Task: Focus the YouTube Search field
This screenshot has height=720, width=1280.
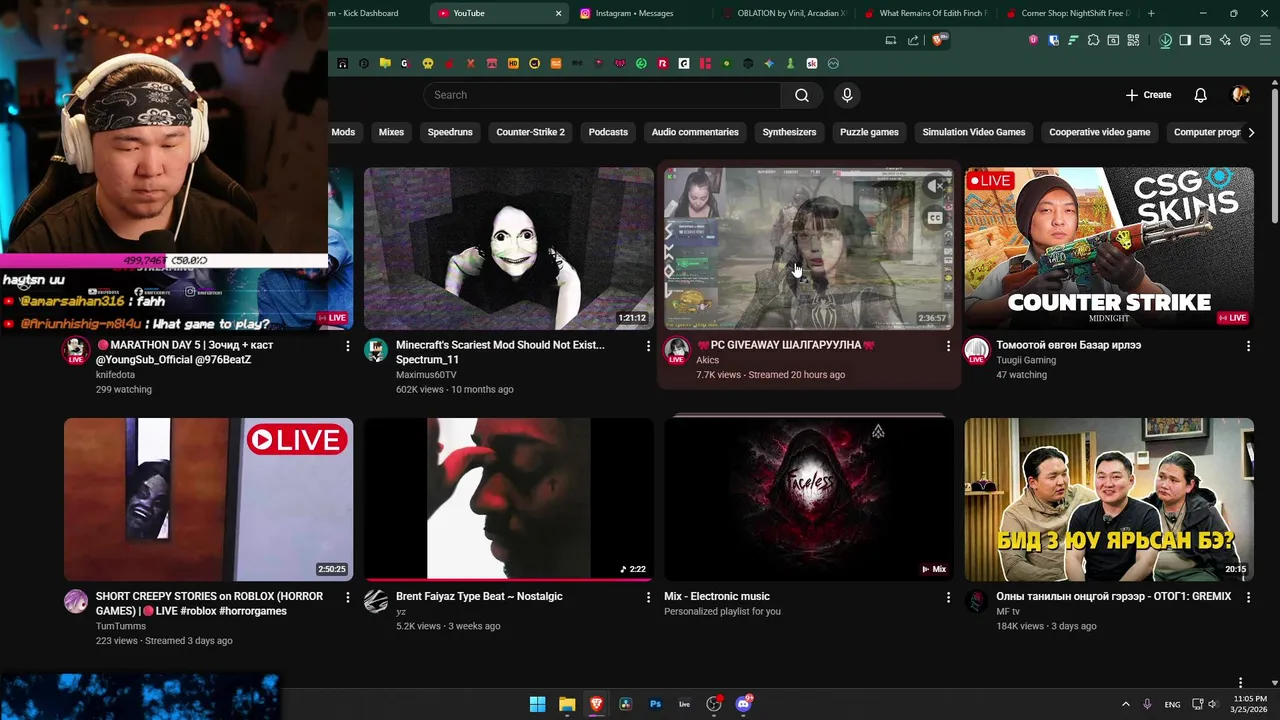Action: [602, 95]
